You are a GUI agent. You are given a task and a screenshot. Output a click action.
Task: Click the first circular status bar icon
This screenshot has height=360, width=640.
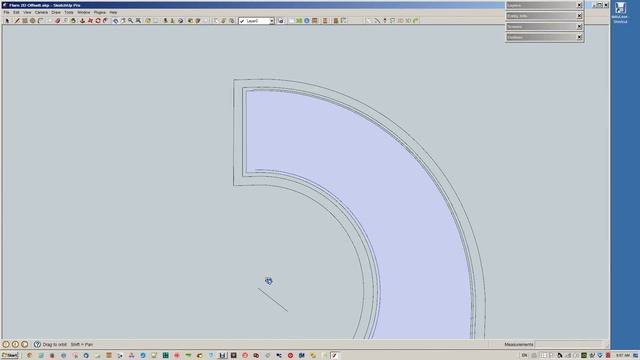6,344
